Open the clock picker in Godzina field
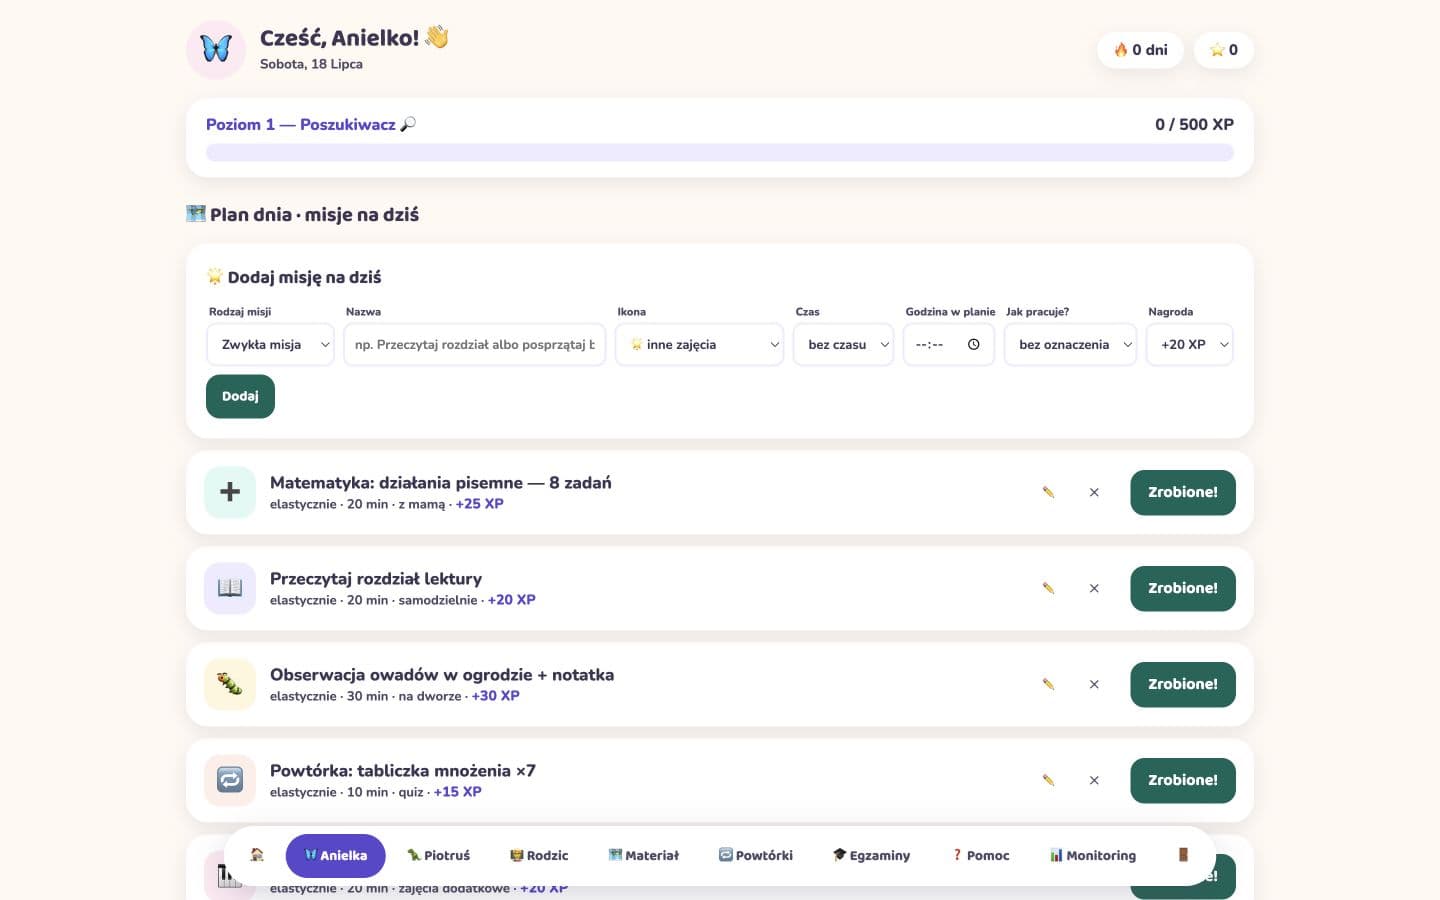Viewport: 1440px width, 900px height. point(973,344)
